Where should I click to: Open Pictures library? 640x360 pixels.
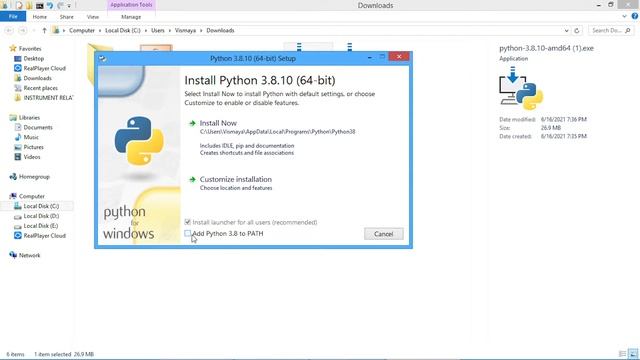pos(33,147)
